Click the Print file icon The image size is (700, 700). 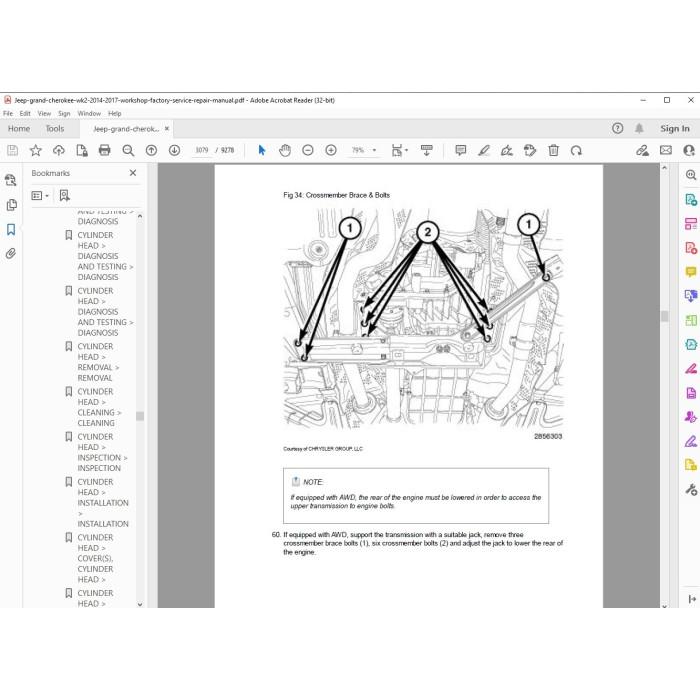click(x=104, y=150)
